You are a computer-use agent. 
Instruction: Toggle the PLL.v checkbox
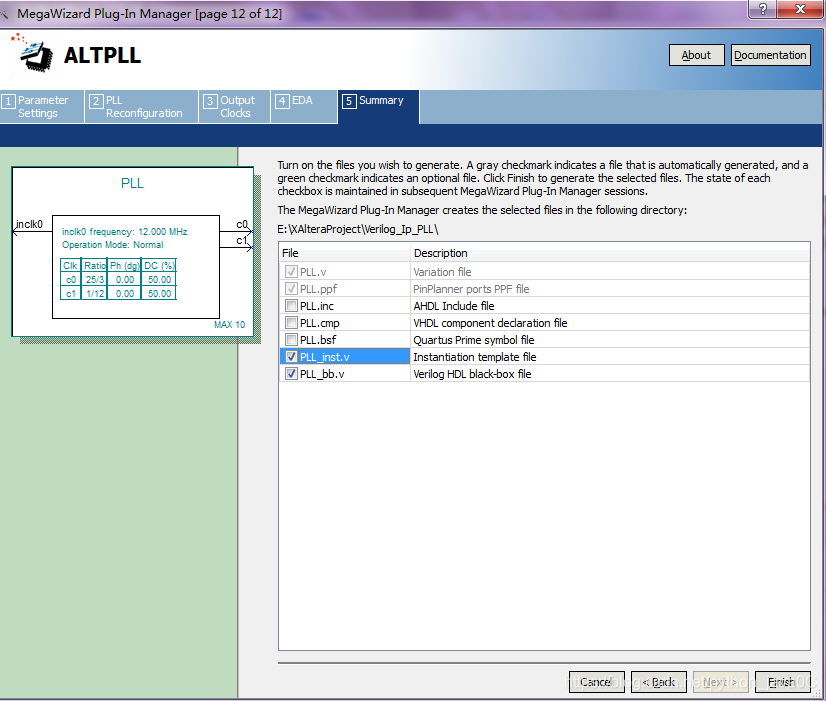click(291, 272)
